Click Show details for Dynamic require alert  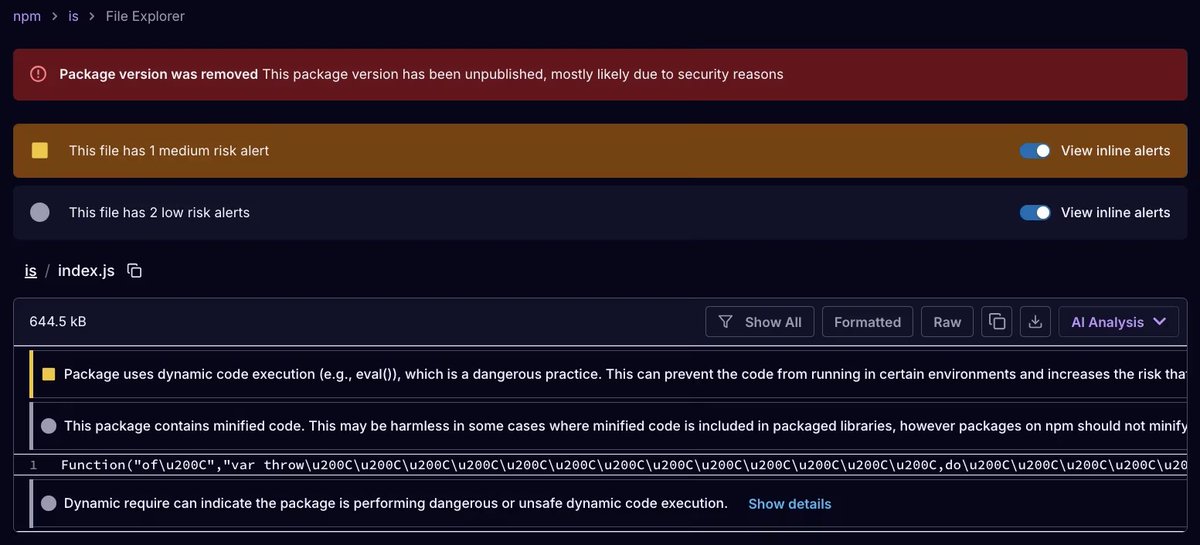click(x=790, y=504)
